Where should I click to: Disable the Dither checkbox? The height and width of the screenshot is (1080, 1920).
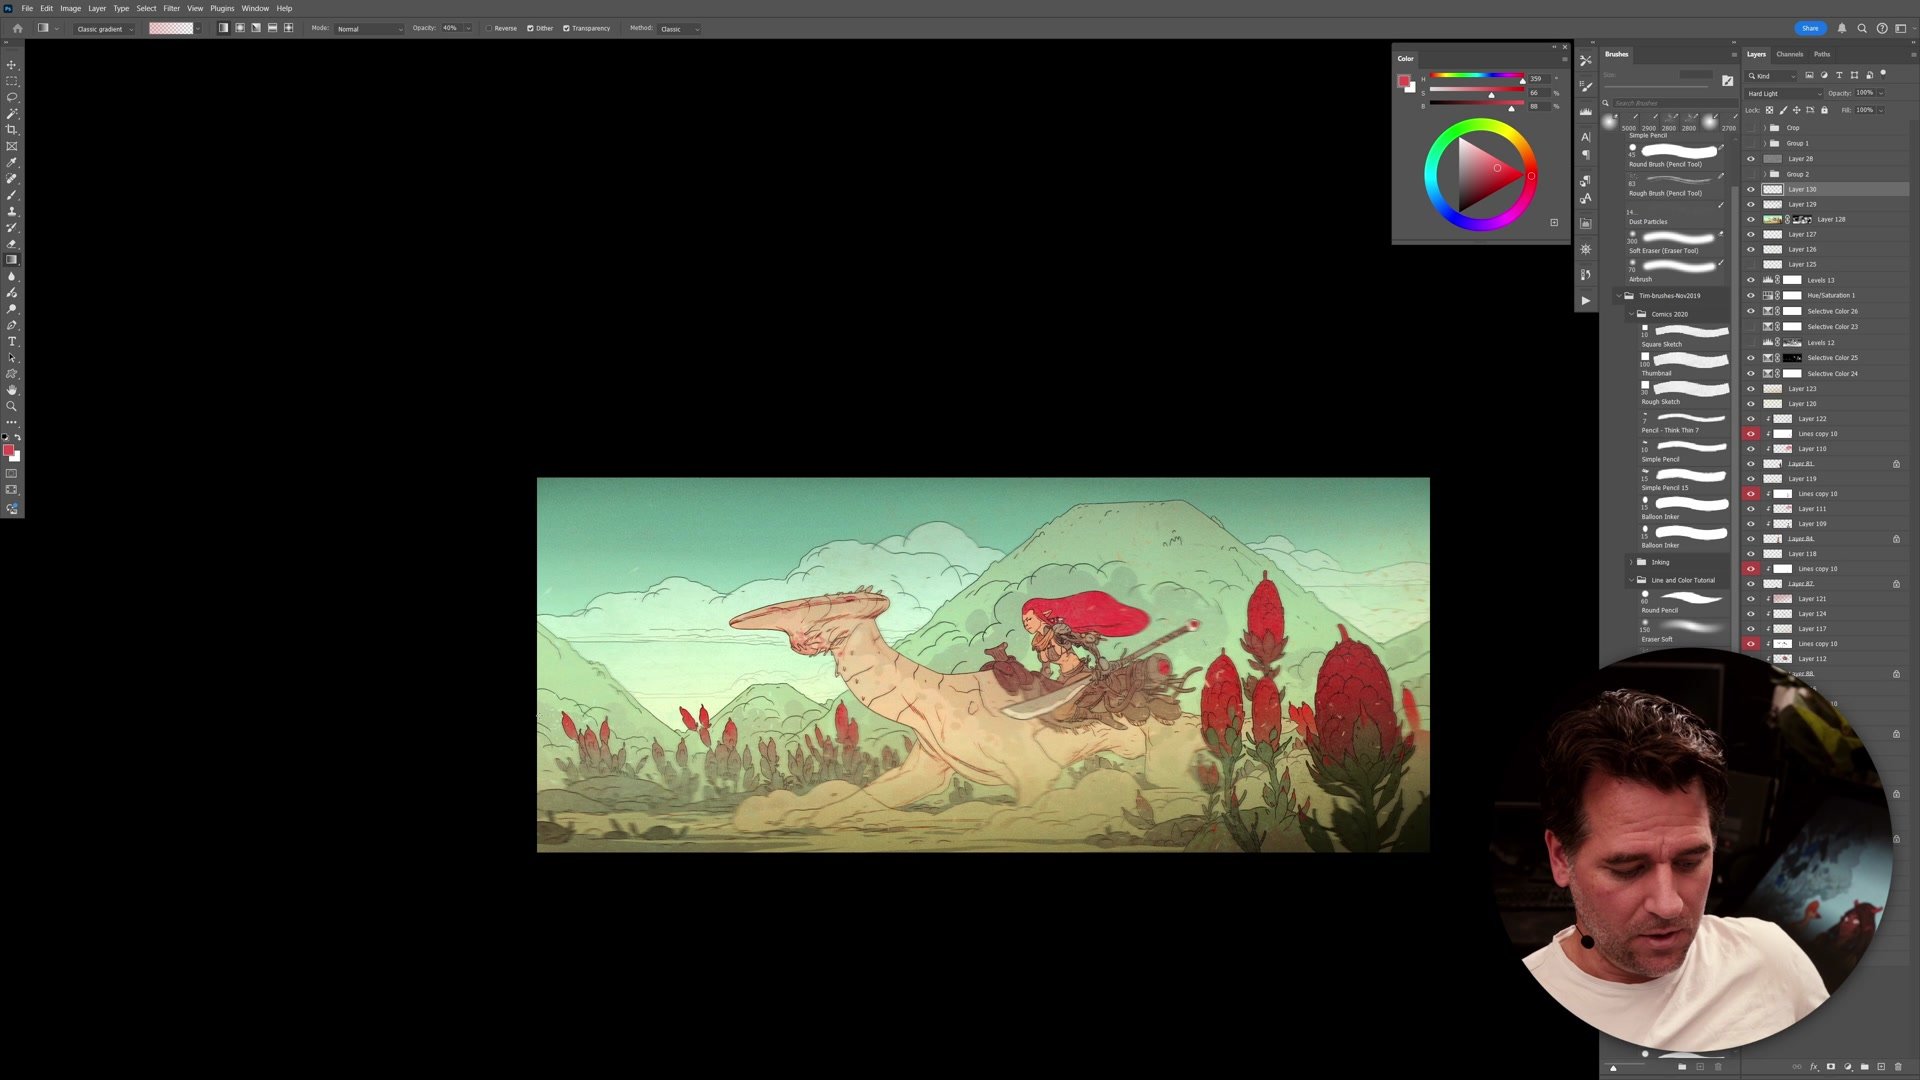click(x=531, y=28)
